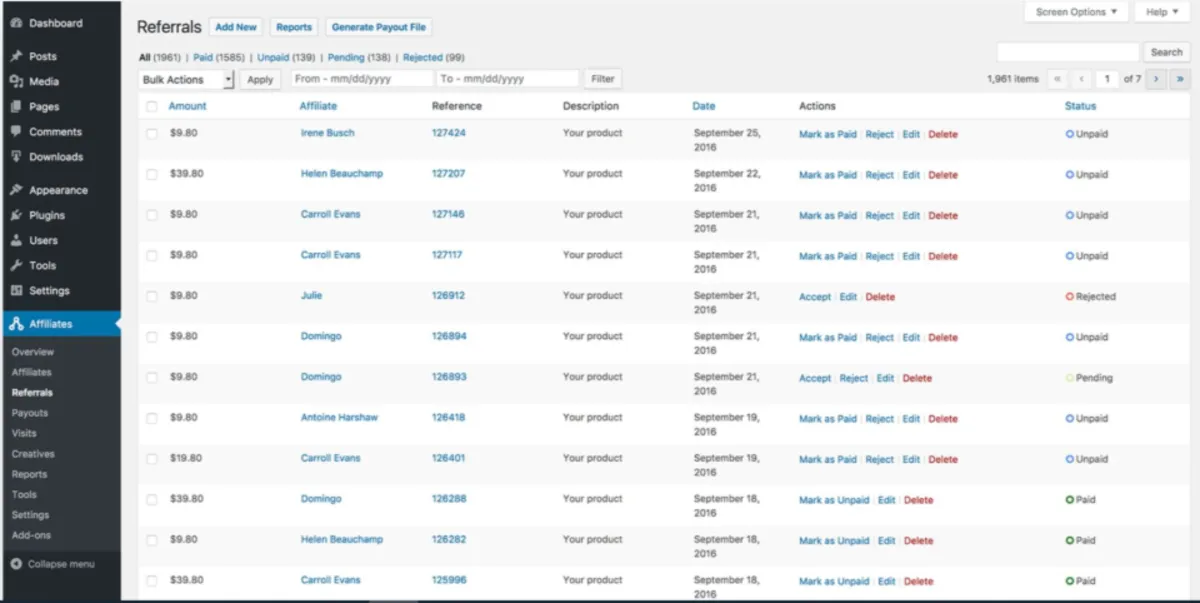This screenshot has height=603, width=1200.
Task: Click the Appearance paintbrush icon
Action: click(16, 190)
